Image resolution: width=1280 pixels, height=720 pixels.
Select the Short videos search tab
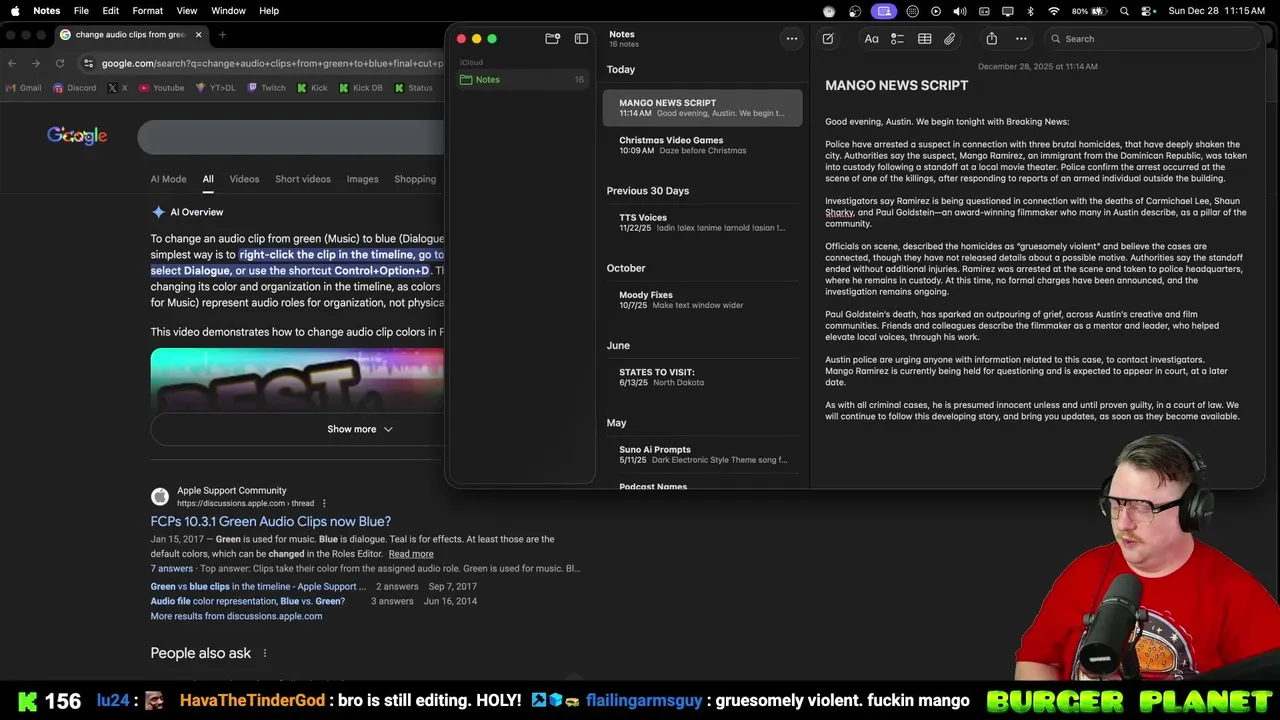point(303,179)
